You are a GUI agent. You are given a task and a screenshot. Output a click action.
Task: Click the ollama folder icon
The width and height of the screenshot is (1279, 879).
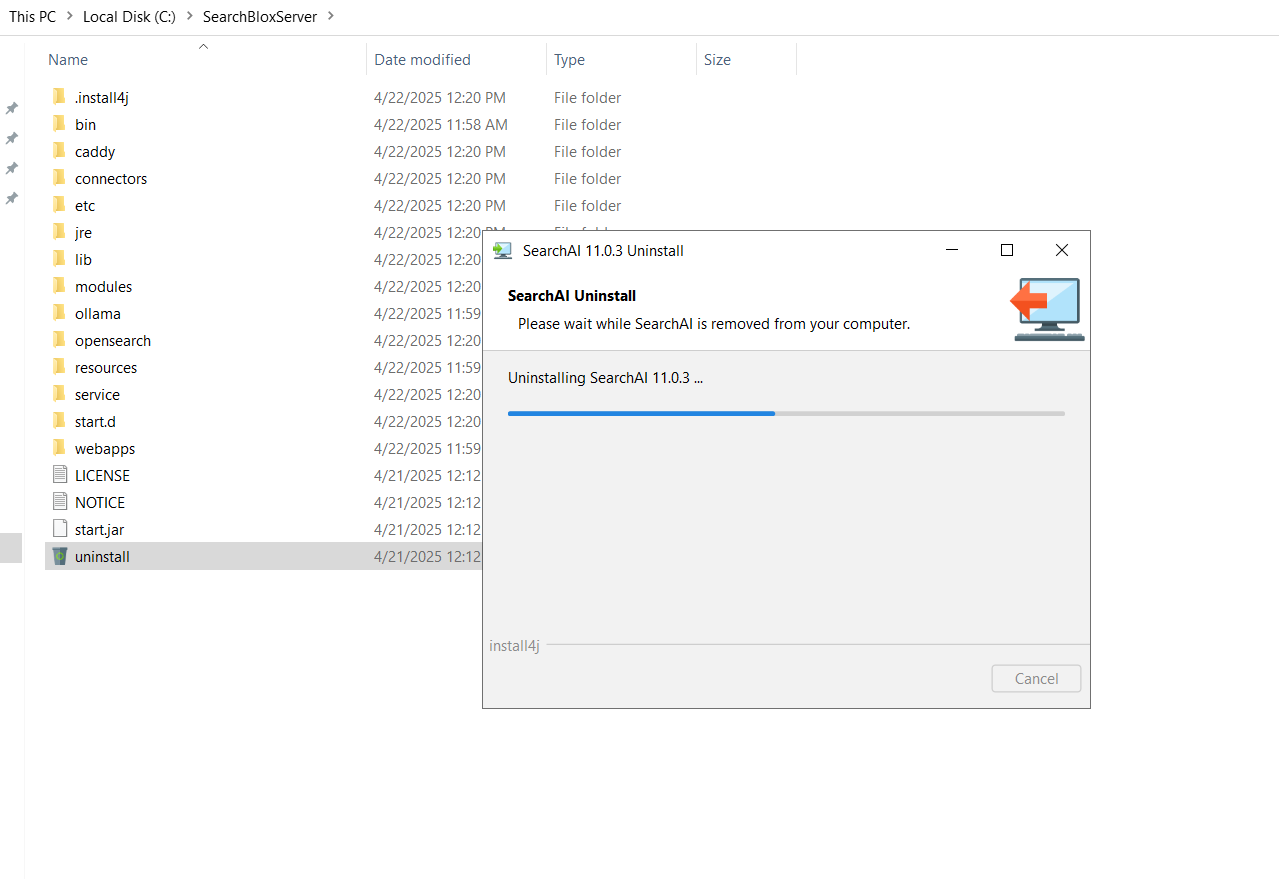click(x=59, y=313)
